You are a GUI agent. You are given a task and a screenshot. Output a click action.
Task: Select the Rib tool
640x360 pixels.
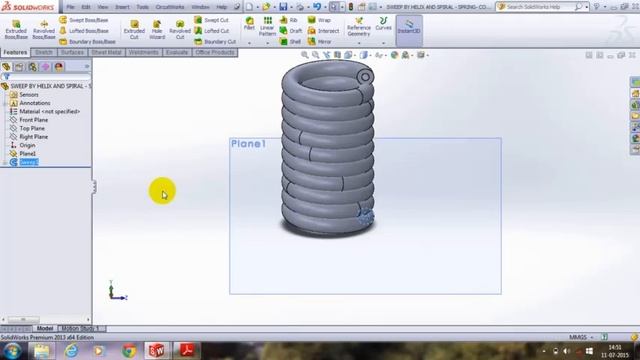289,20
